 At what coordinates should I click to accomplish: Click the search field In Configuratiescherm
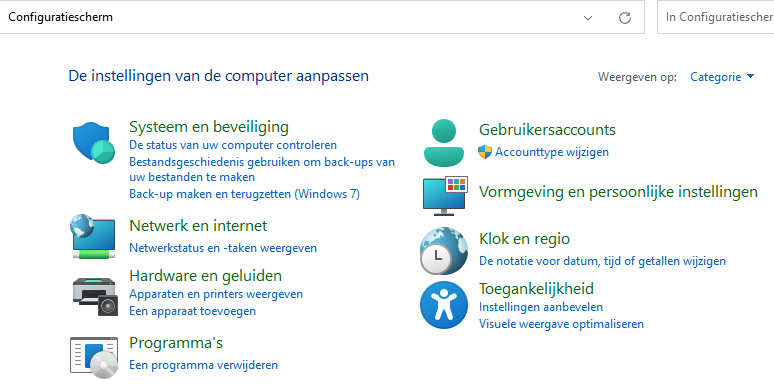click(x=716, y=17)
